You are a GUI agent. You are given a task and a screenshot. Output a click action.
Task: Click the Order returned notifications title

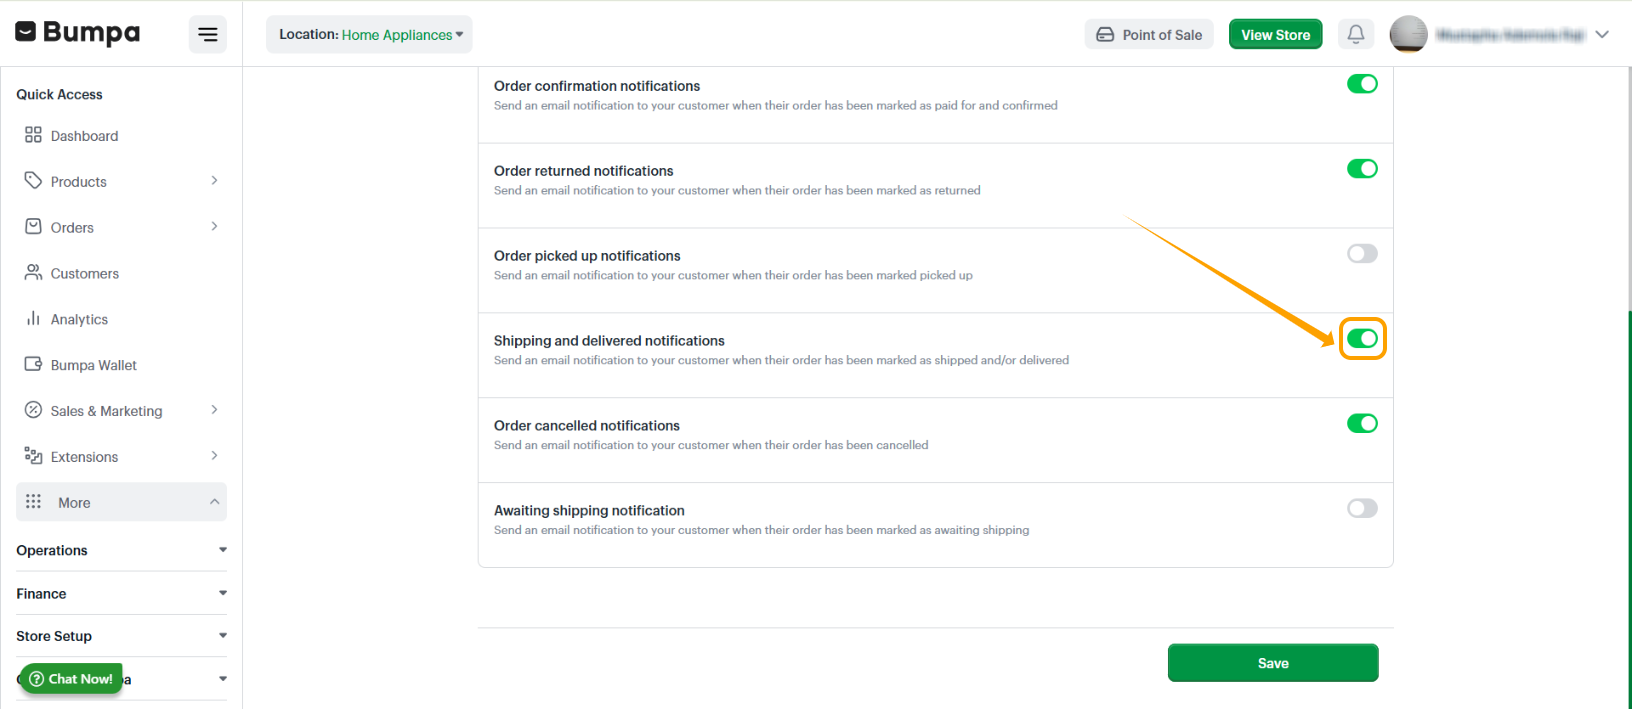tap(584, 171)
